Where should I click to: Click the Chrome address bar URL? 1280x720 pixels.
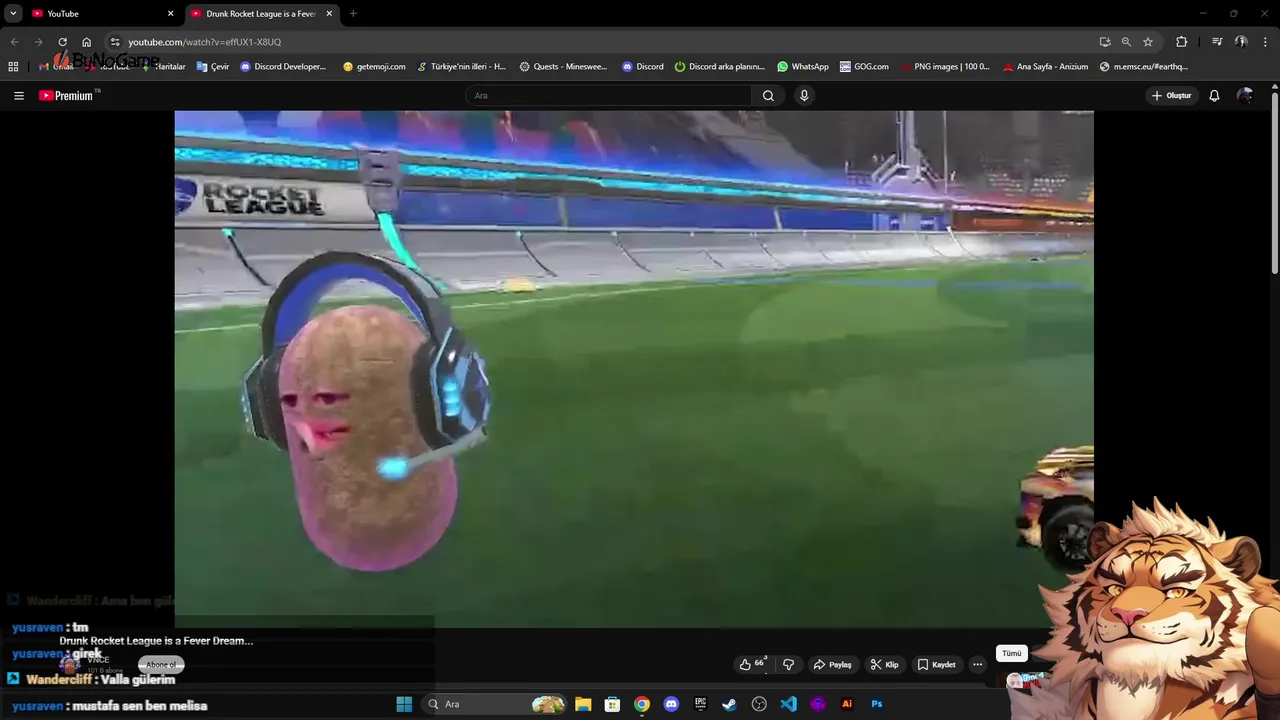tap(205, 42)
